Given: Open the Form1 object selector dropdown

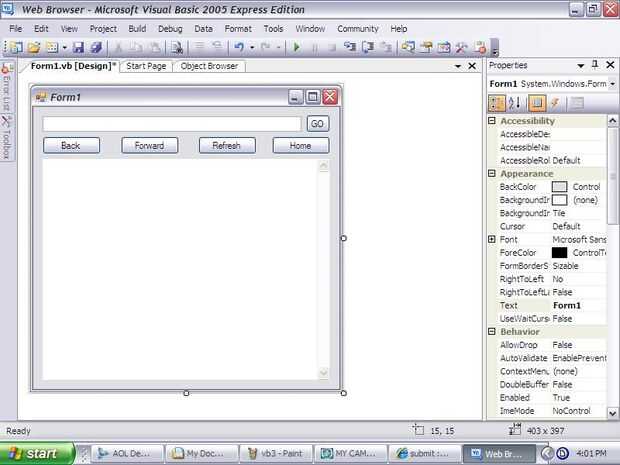Looking at the screenshot, I should pyautogui.click(x=612, y=84).
